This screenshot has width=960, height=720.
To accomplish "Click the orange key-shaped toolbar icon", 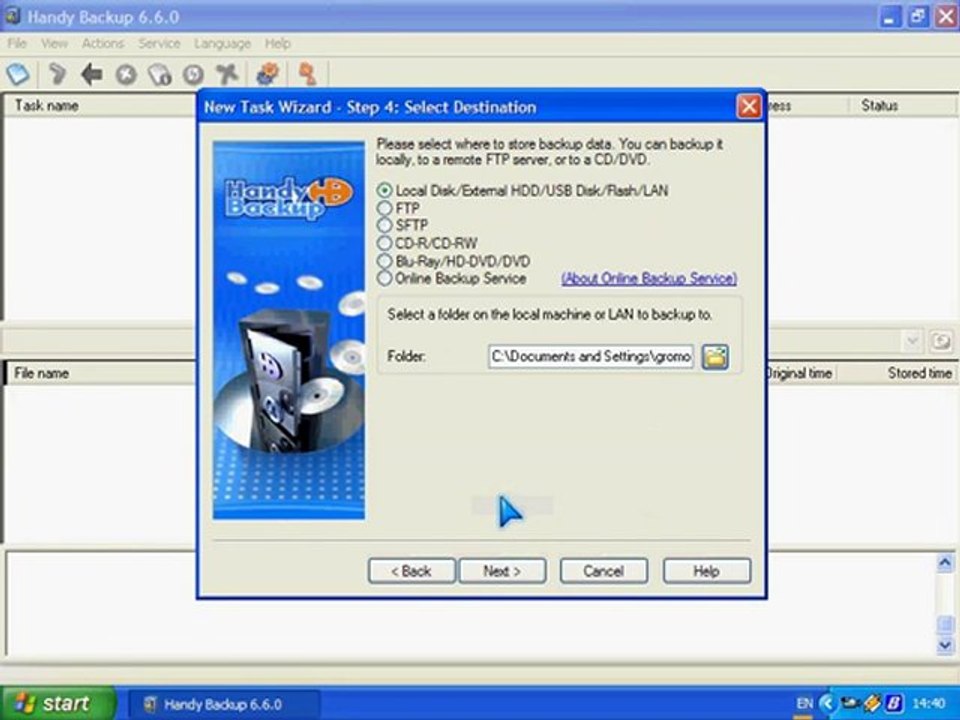I will (x=307, y=74).
